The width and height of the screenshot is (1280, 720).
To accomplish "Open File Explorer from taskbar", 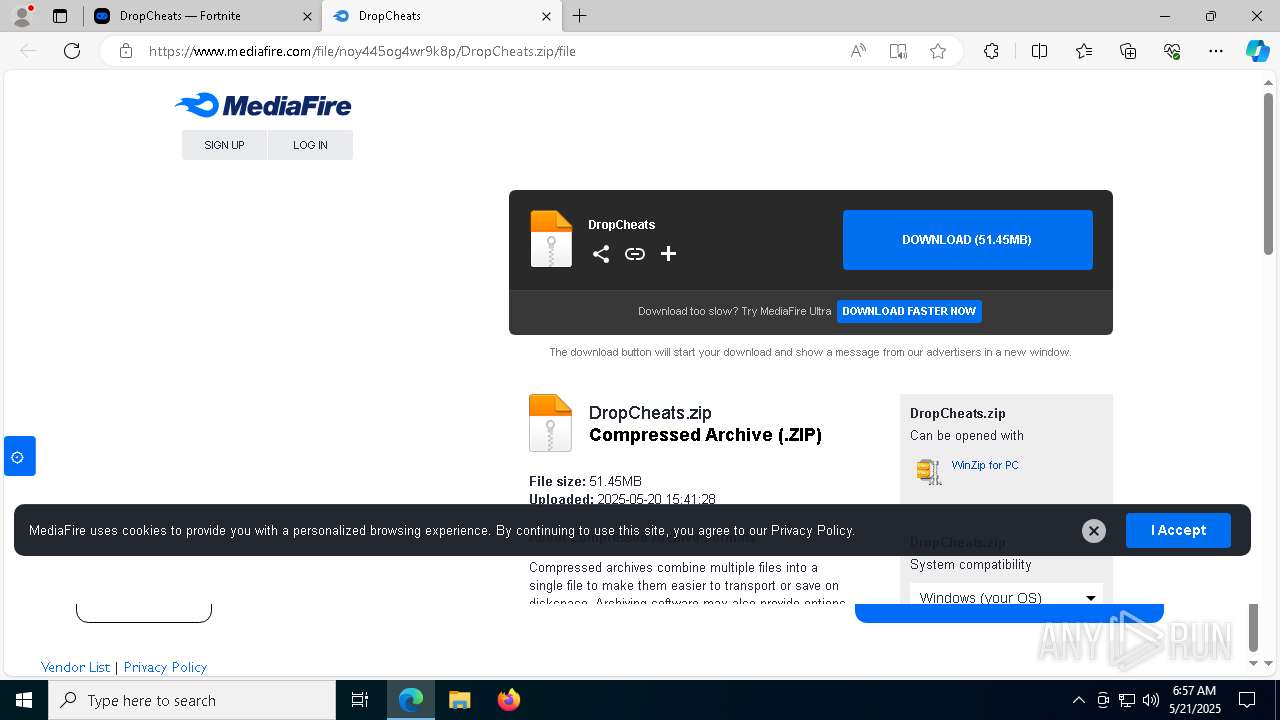I will (460, 700).
